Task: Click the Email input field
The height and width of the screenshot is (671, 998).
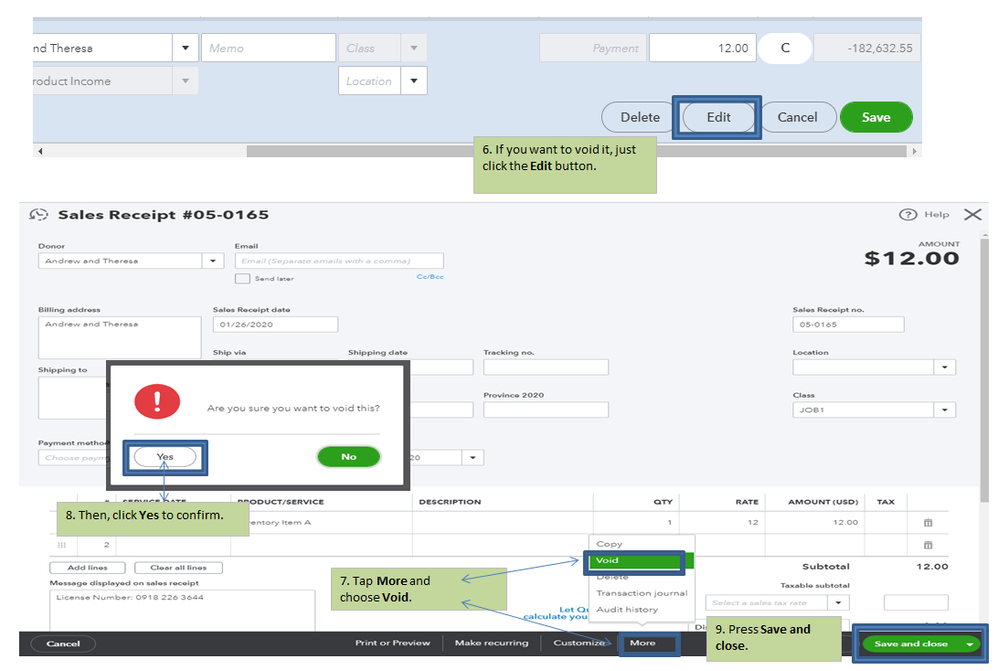Action: coord(339,261)
